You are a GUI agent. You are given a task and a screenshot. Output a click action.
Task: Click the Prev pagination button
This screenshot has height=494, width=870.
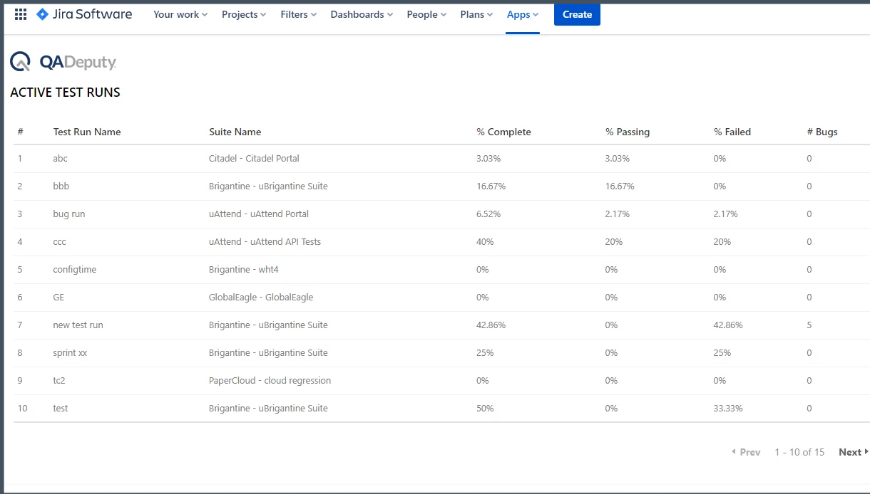pos(746,452)
